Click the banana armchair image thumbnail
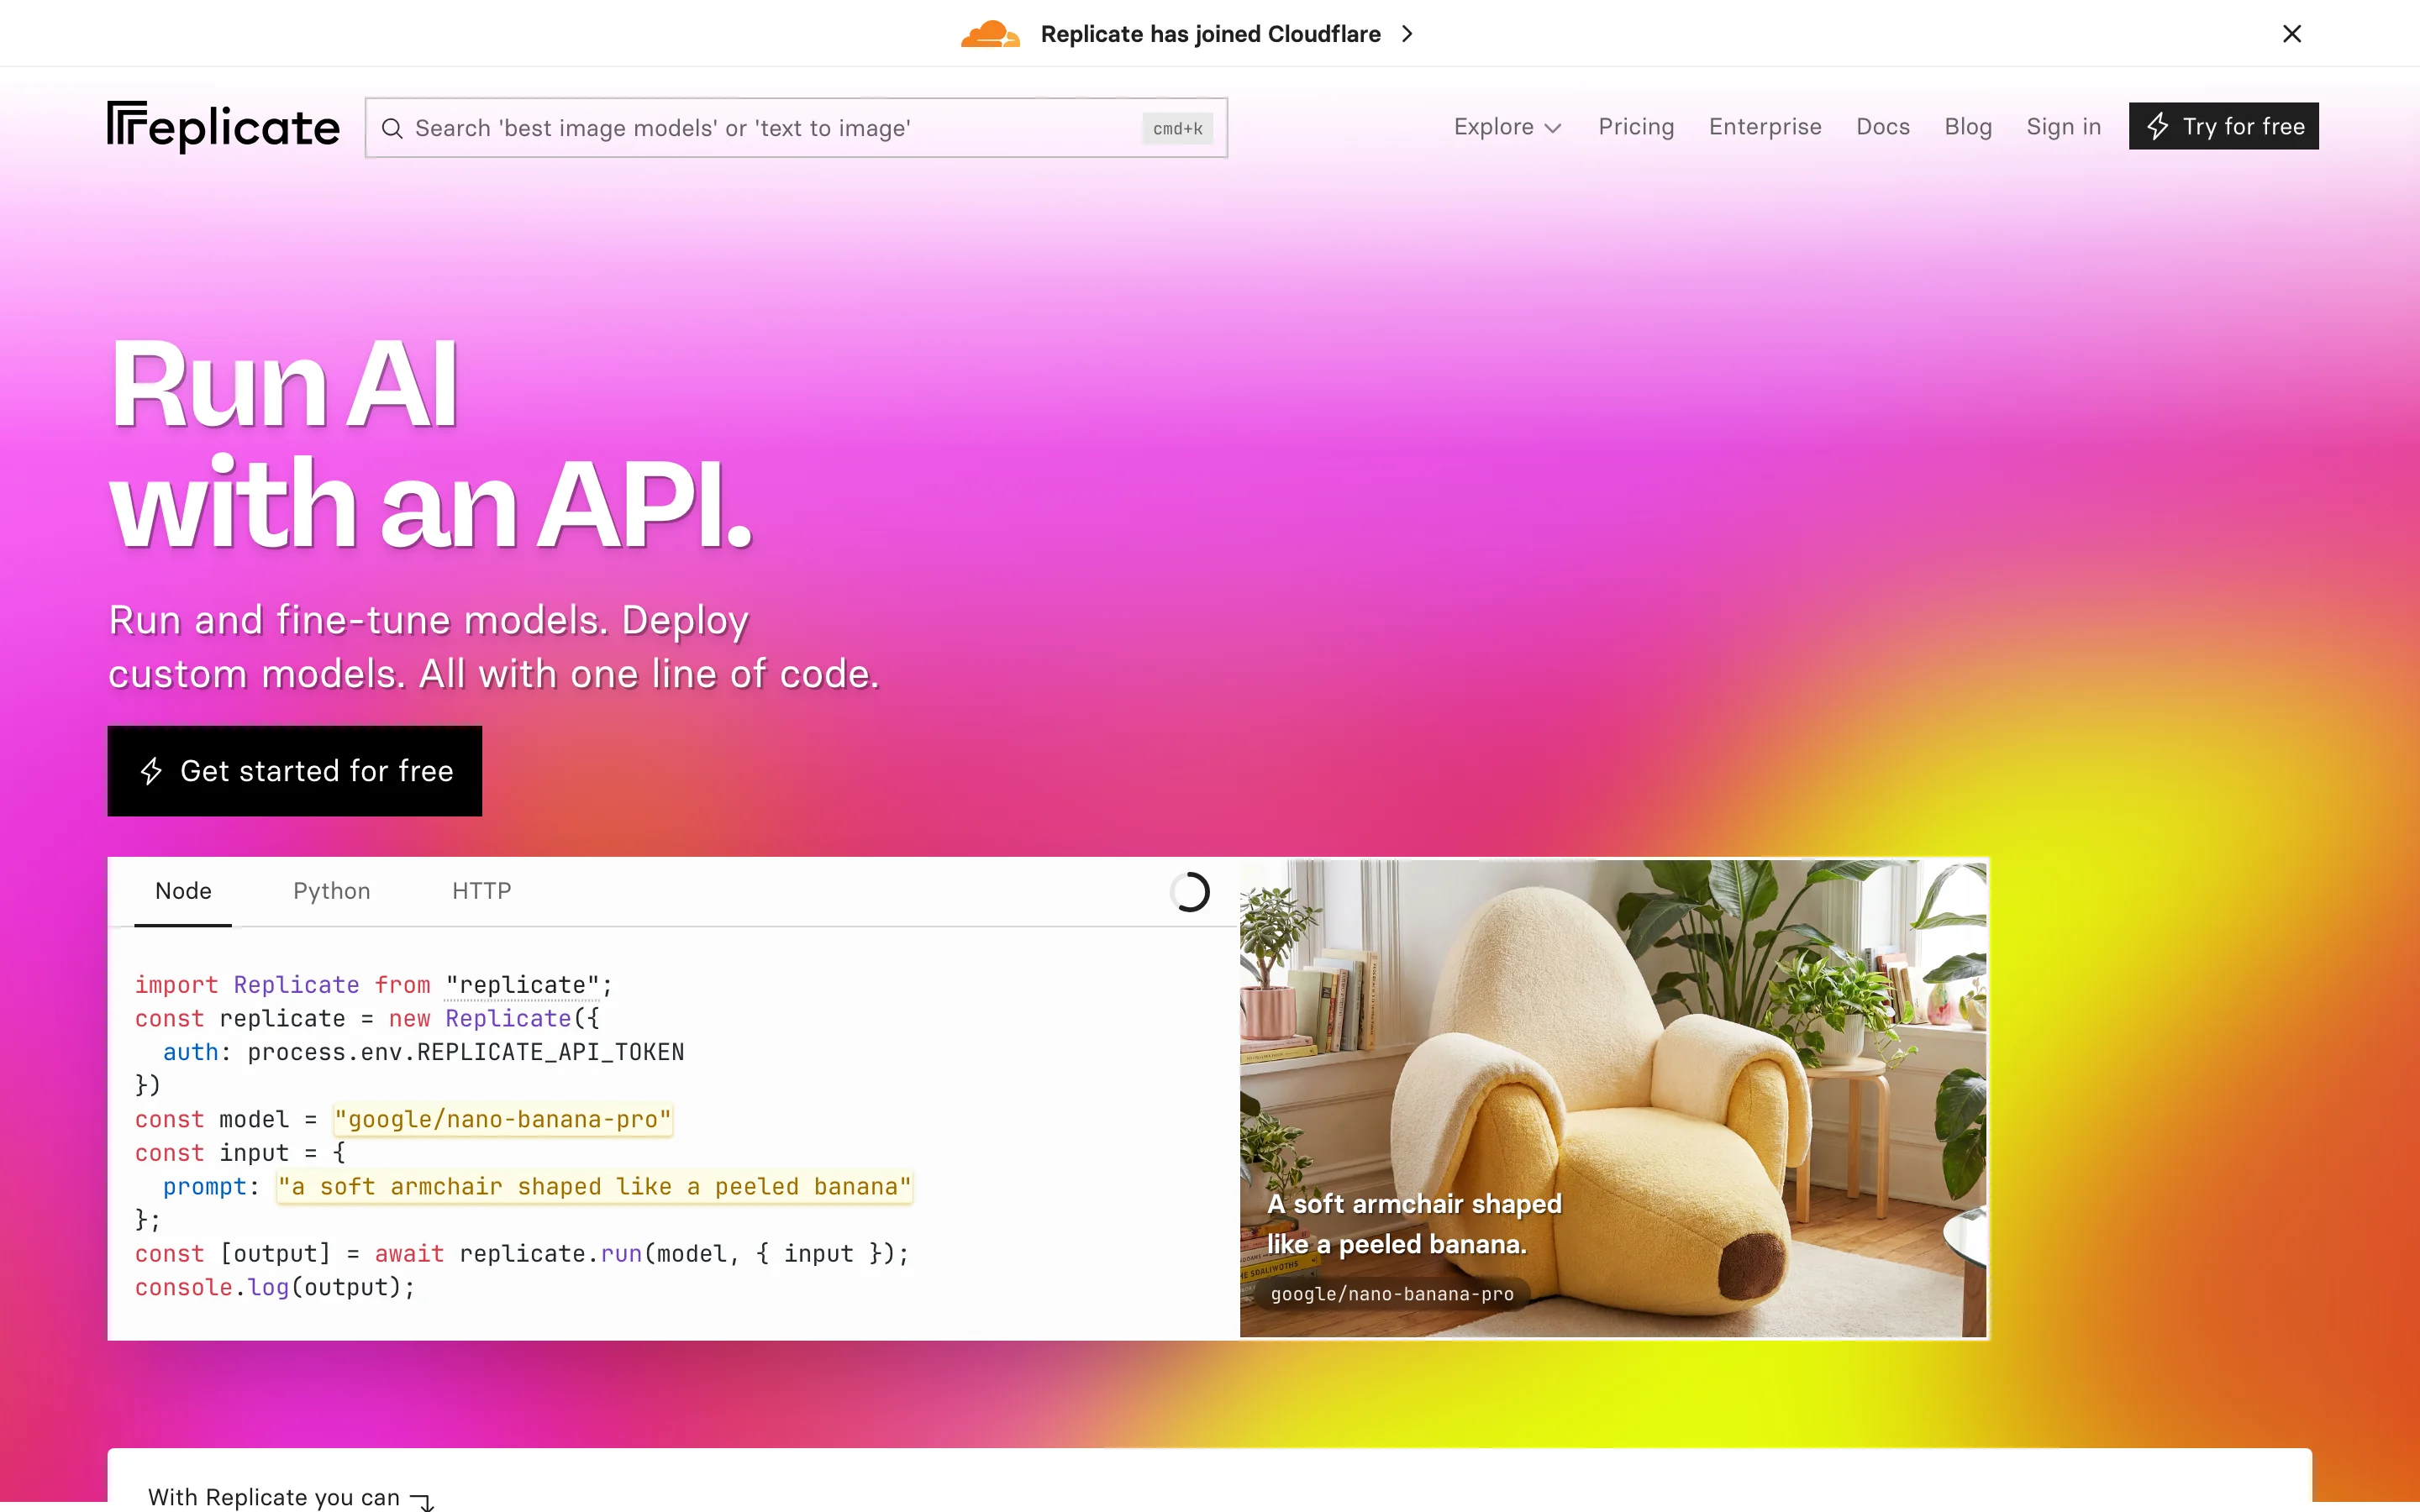 tap(1612, 1098)
